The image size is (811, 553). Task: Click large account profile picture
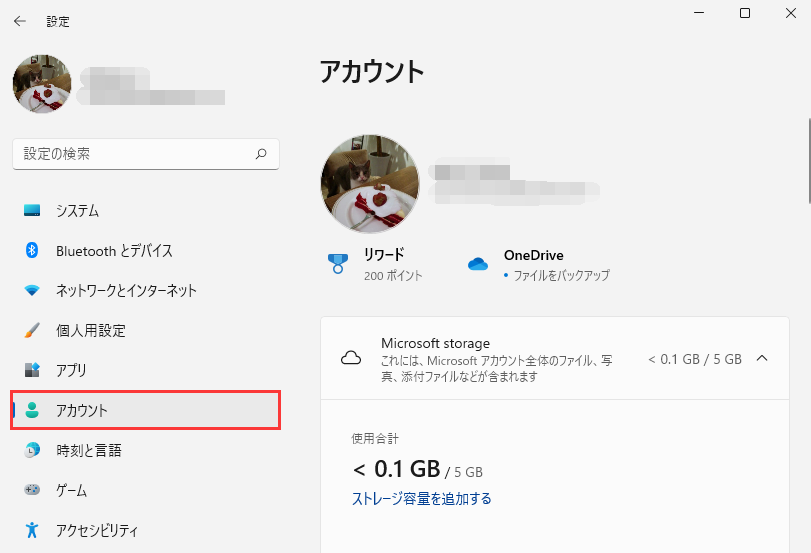point(370,184)
